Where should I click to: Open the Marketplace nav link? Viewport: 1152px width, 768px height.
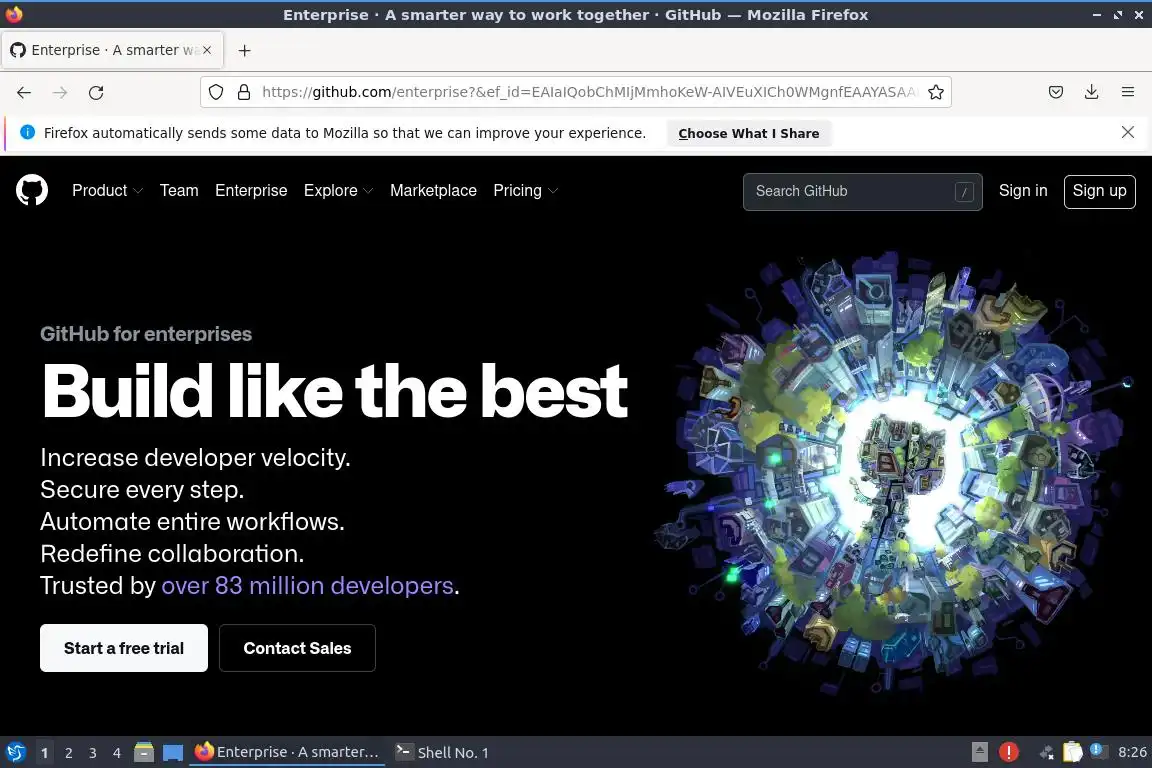coord(433,190)
